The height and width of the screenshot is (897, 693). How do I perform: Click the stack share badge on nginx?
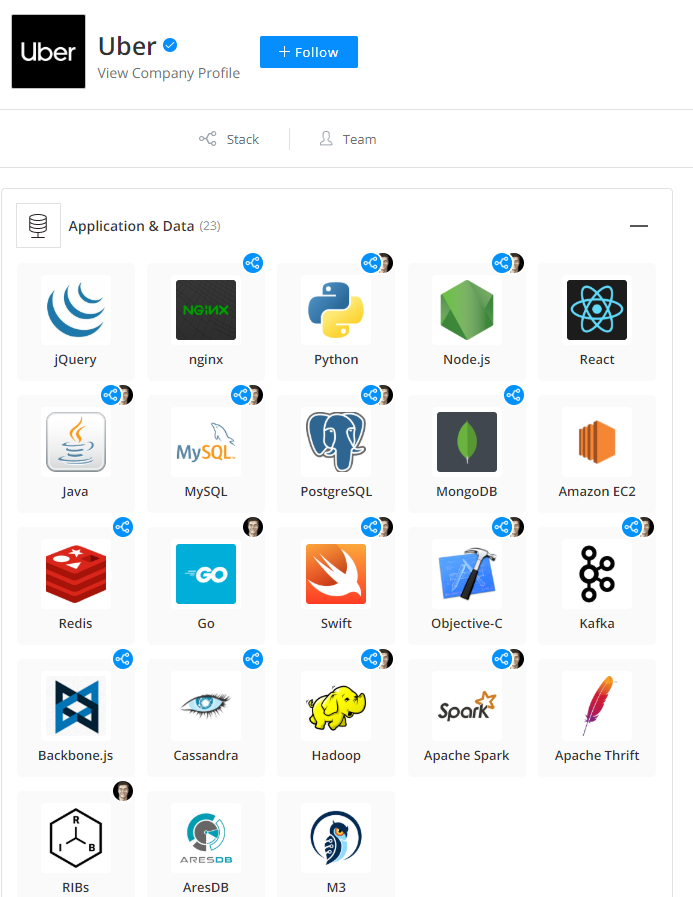tap(253, 263)
